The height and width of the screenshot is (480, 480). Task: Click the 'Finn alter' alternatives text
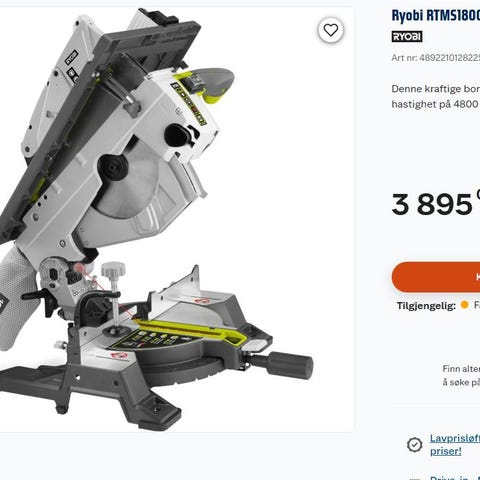pos(461,369)
